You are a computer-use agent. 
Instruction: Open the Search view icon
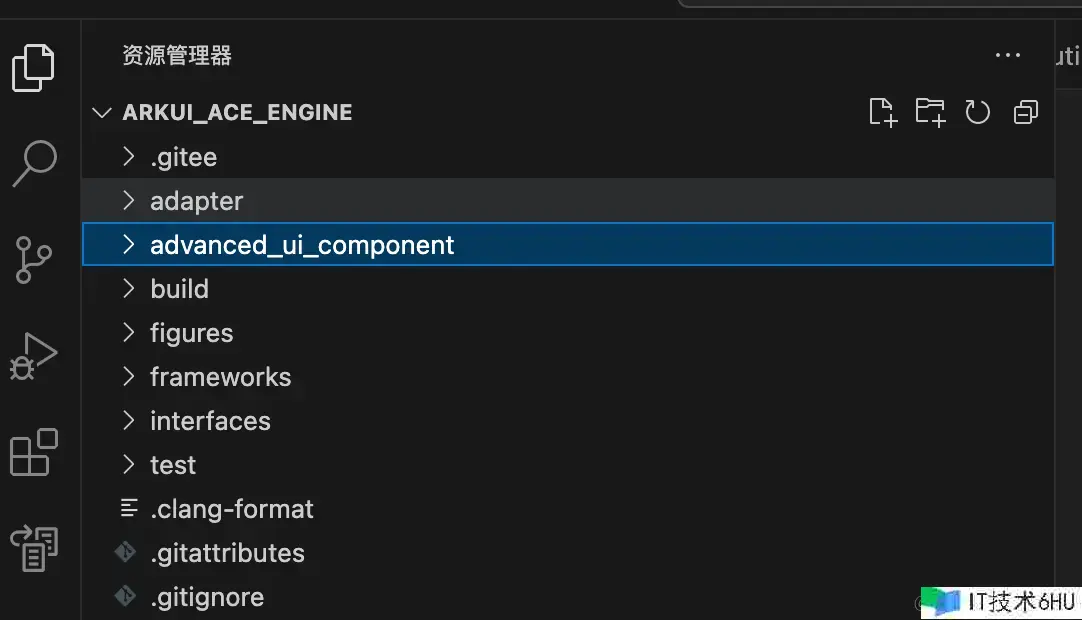coord(34,163)
